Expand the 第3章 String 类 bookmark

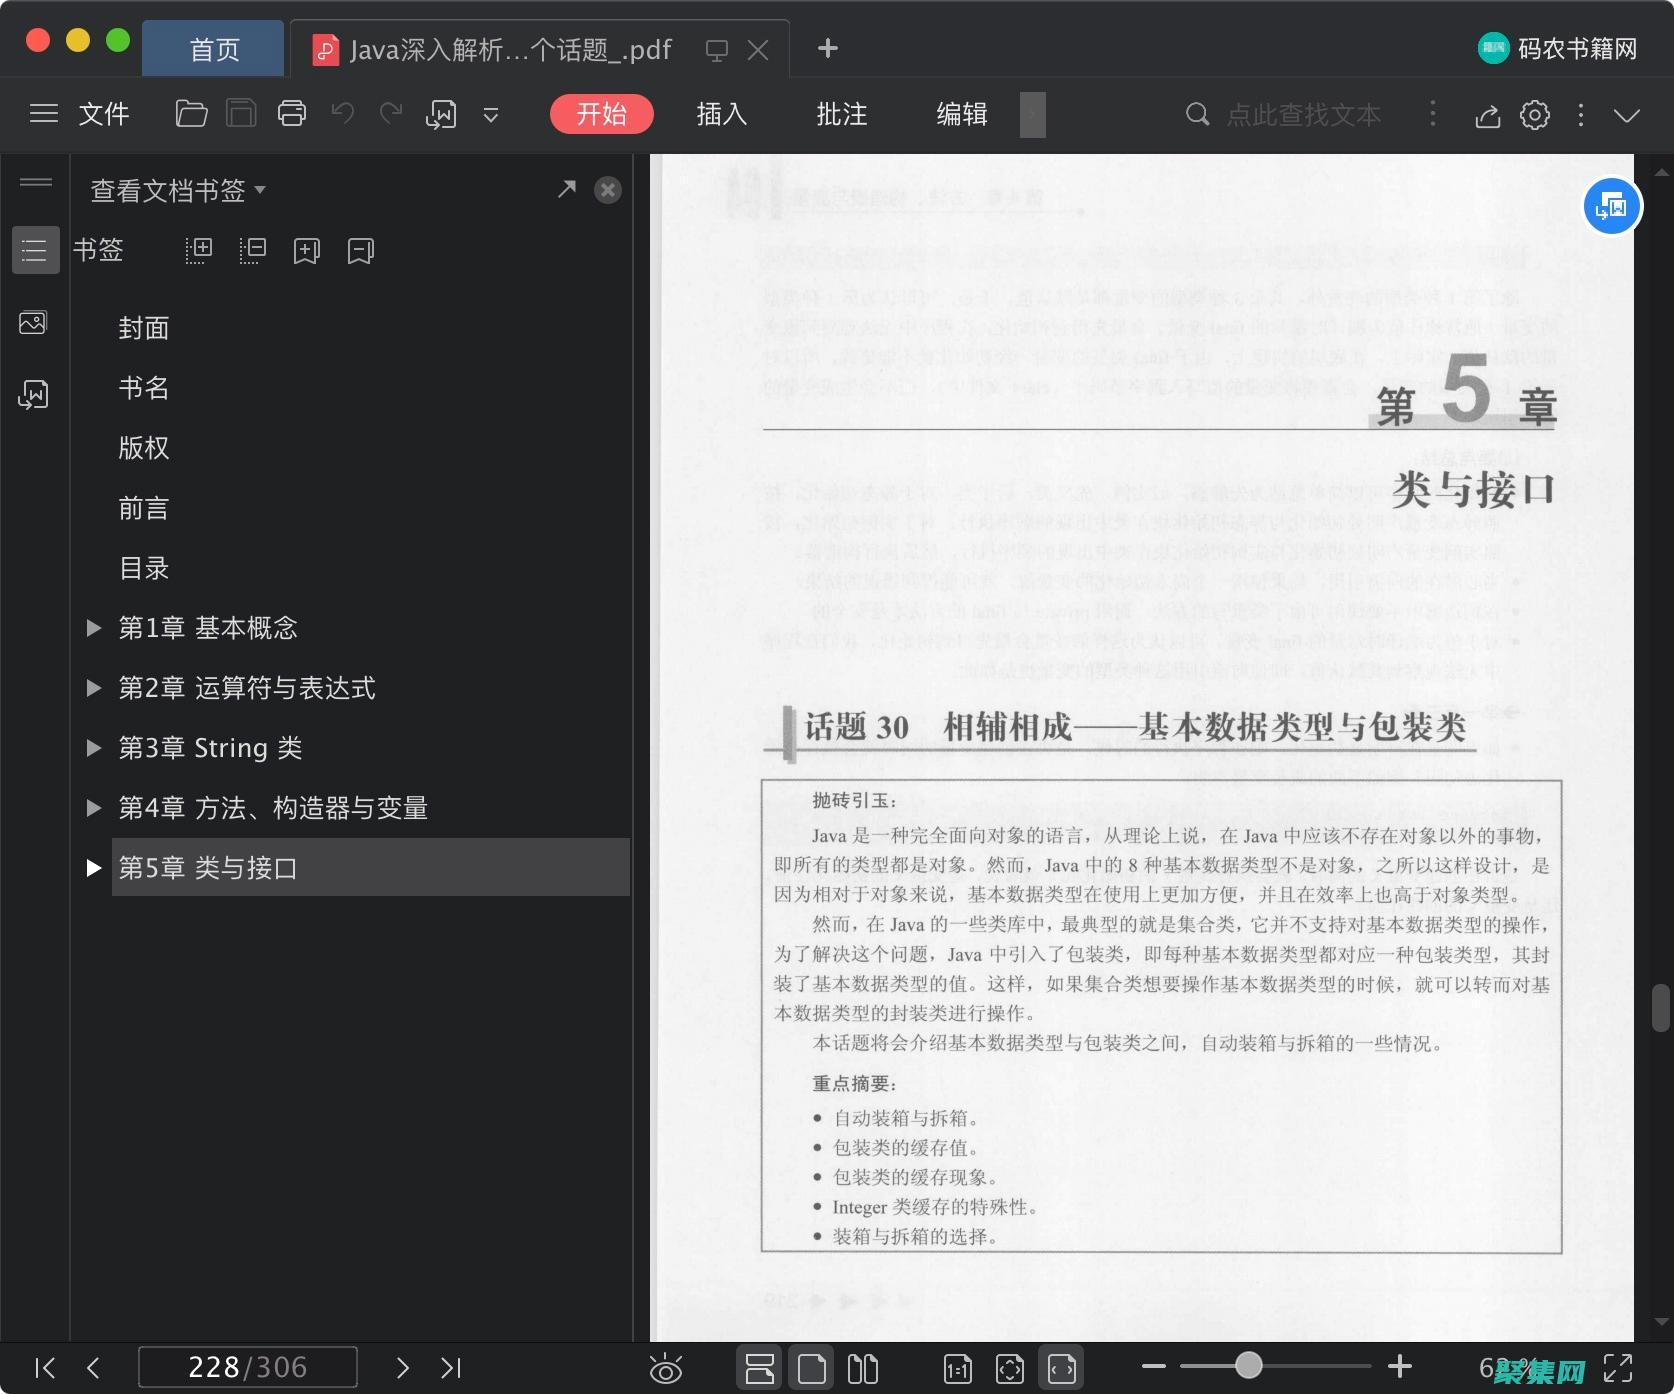coord(94,747)
